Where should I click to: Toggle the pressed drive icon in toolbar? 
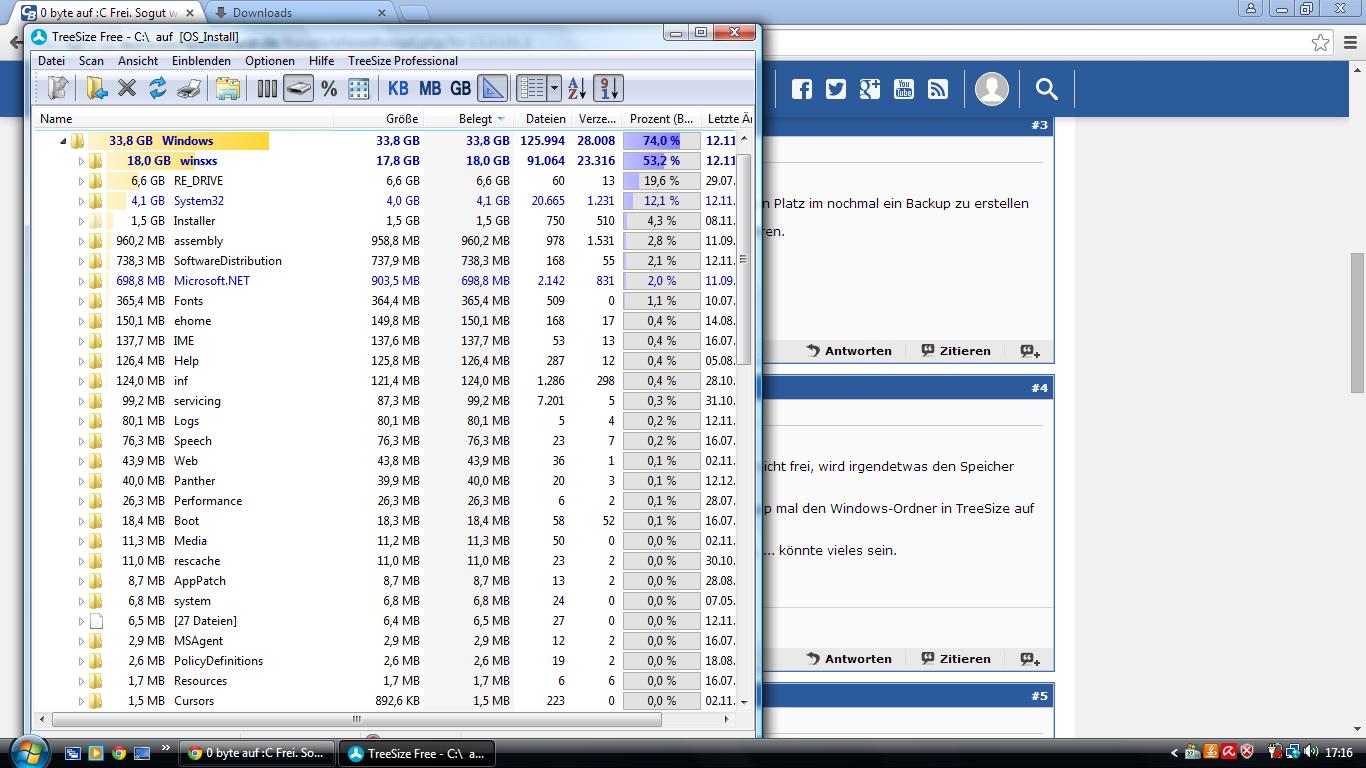(x=298, y=88)
